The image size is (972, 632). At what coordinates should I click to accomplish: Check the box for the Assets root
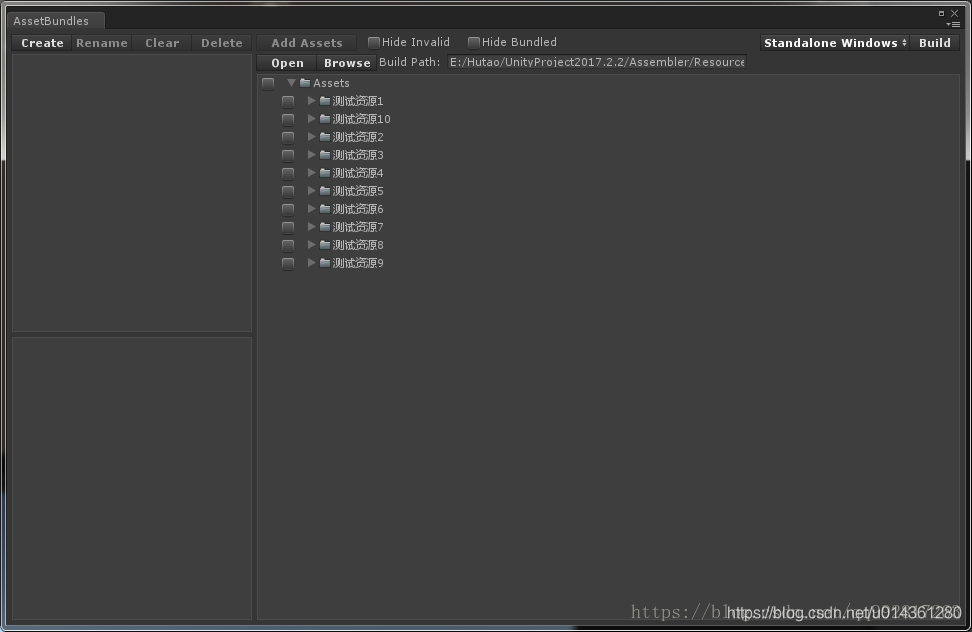click(268, 83)
